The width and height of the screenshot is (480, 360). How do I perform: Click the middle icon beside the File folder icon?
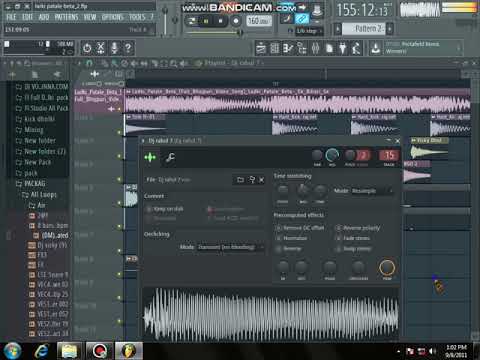252,180
